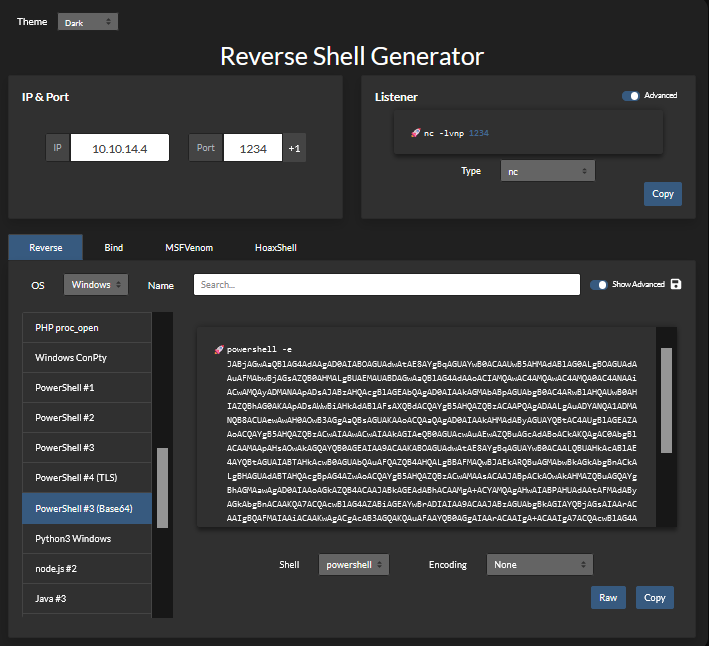Open the OS dropdown showing Windows

pyautogui.click(x=96, y=284)
